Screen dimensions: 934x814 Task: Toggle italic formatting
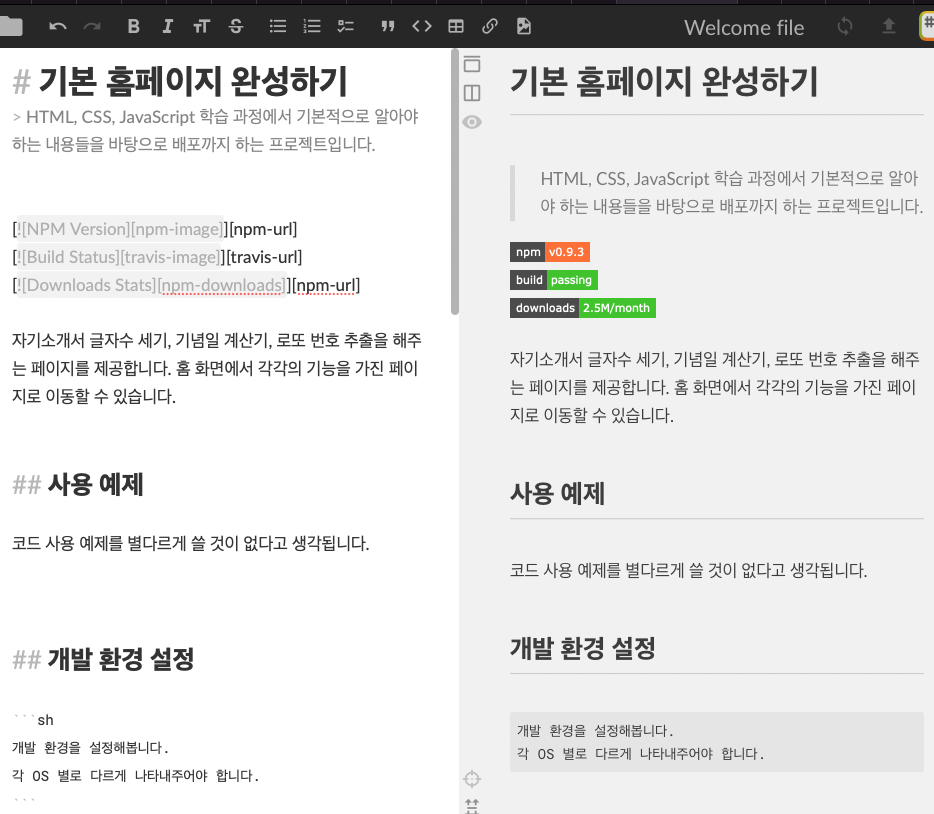pos(167,26)
